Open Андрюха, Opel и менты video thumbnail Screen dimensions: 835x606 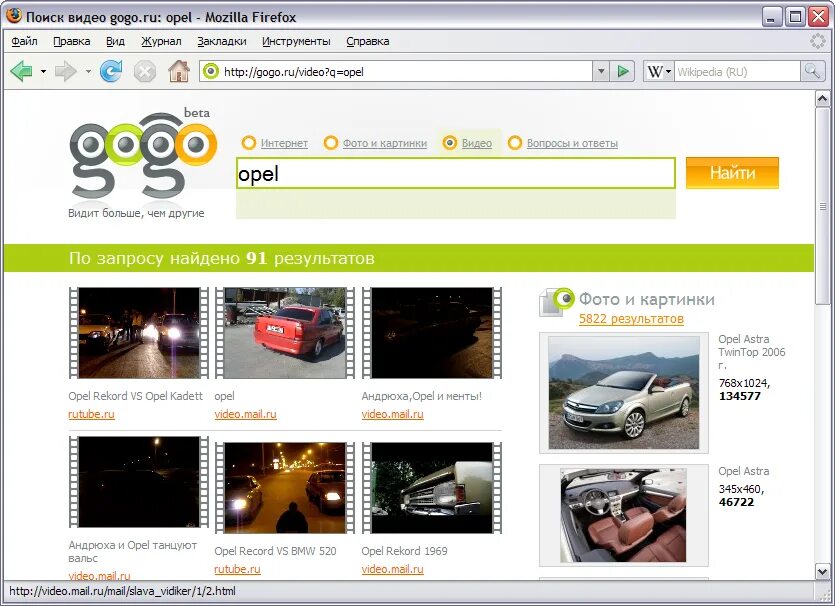(432, 333)
